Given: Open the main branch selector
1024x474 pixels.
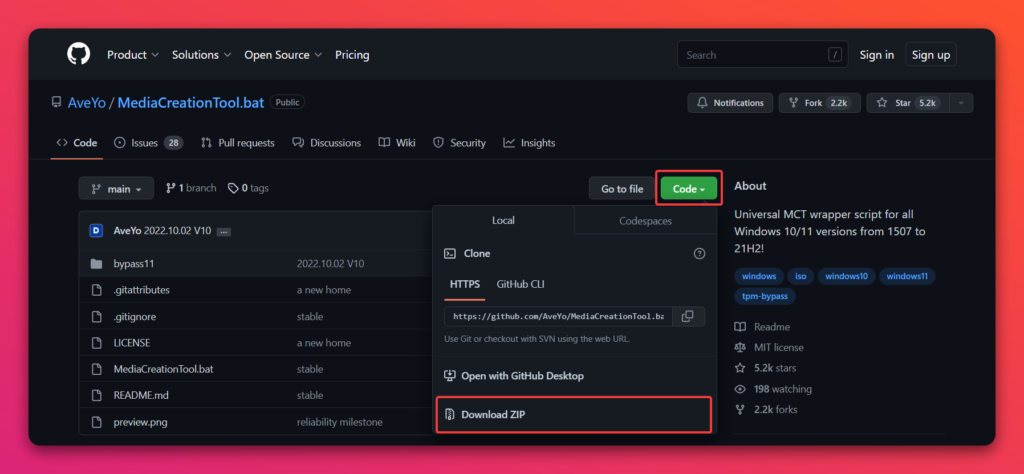Looking at the screenshot, I should pyautogui.click(x=116, y=188).
